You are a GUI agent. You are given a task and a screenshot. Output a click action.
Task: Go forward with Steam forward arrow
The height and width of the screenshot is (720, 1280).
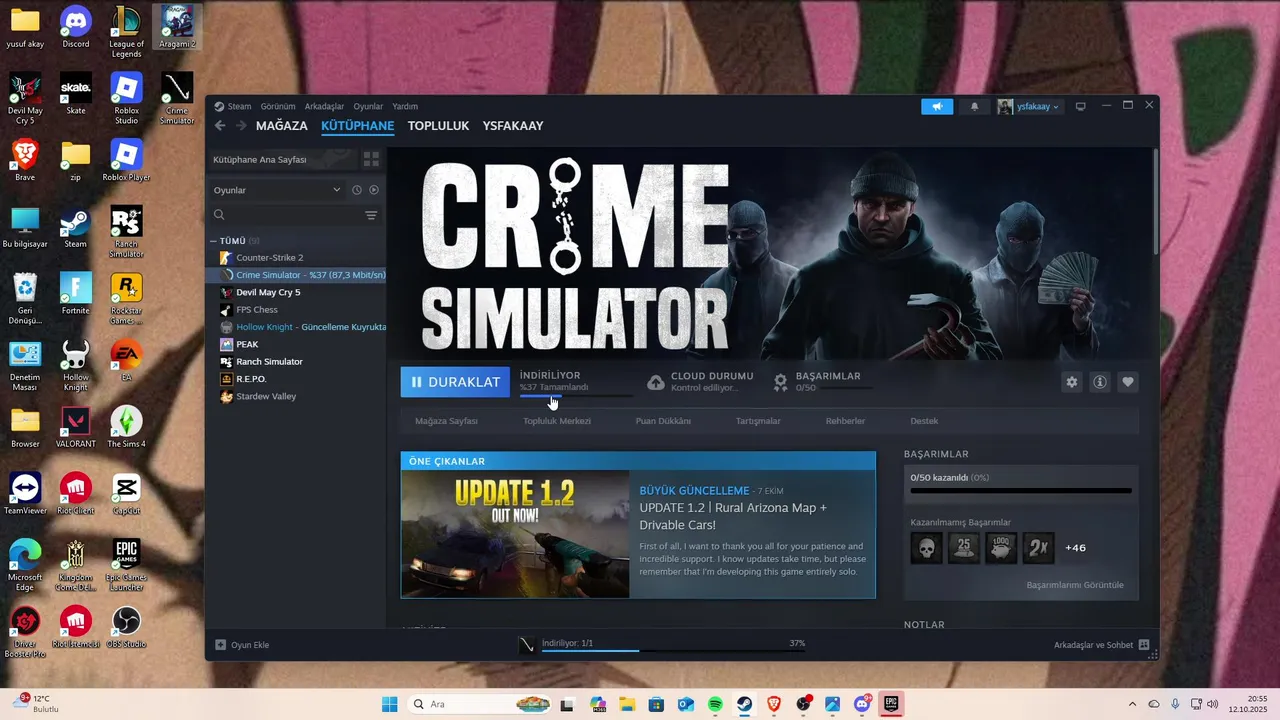pyautogui.click(x=241, y=126)
